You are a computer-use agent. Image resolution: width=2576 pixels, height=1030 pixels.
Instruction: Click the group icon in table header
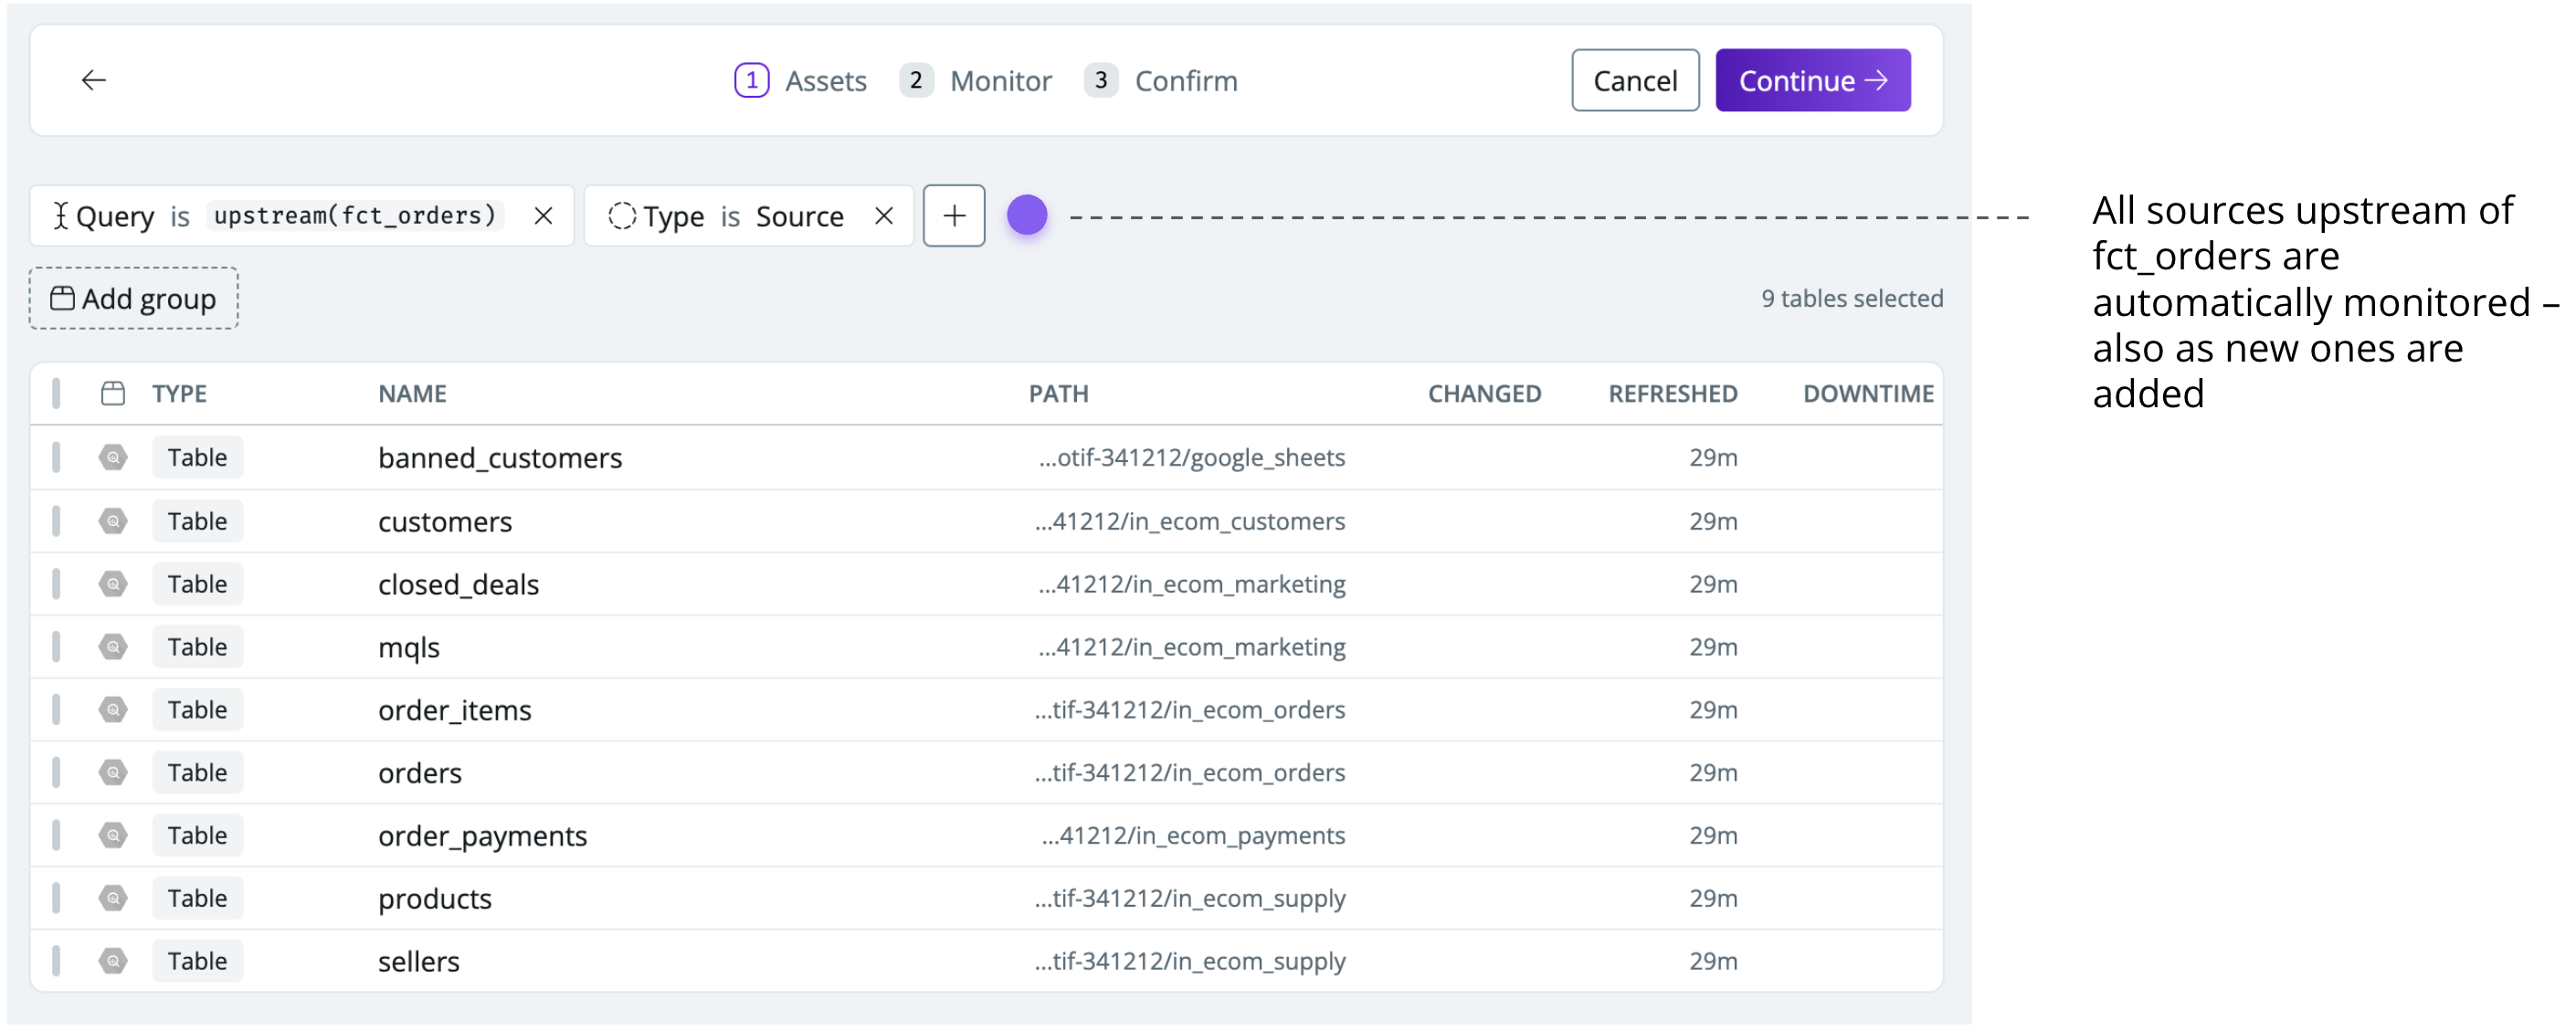point(113,394)
